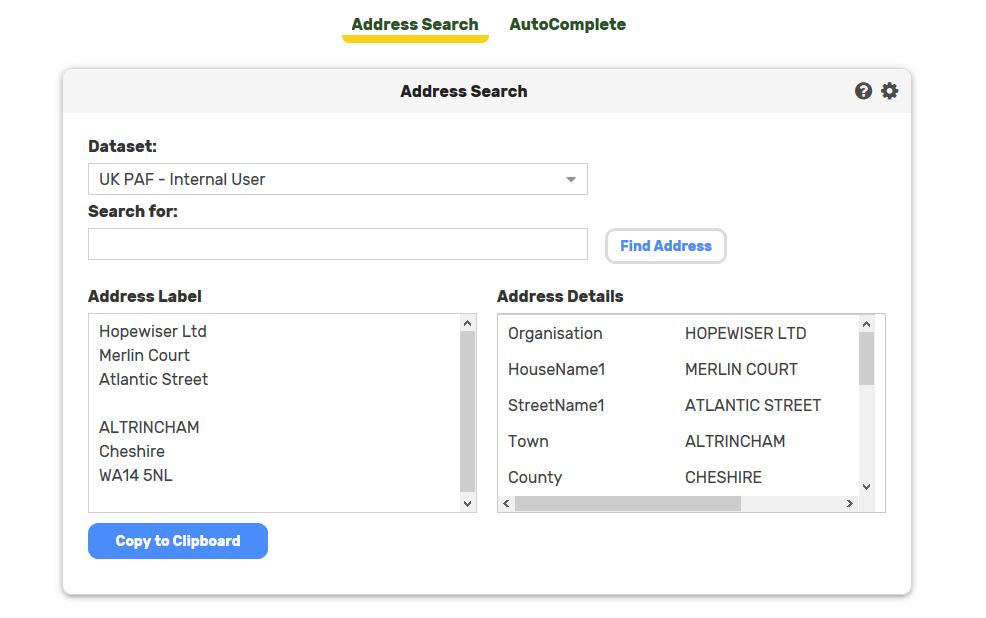
Task: Open the Dataset dropdown
Action: (338, 179)
